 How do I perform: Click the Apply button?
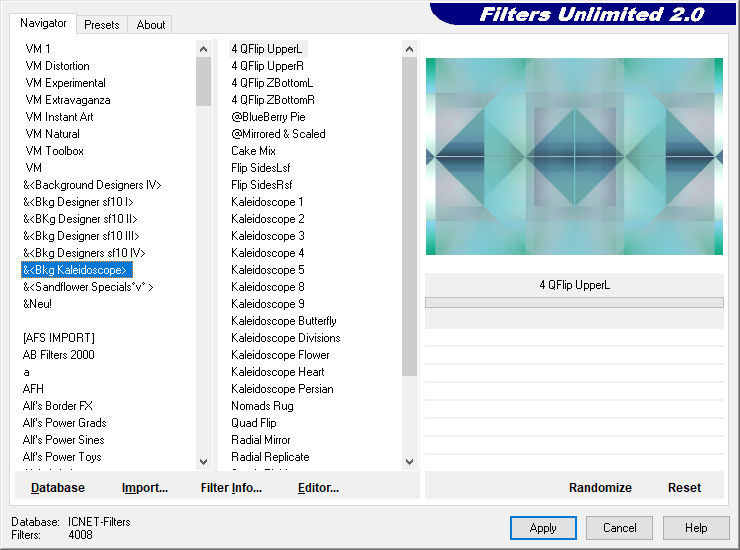tap(543, 527)
